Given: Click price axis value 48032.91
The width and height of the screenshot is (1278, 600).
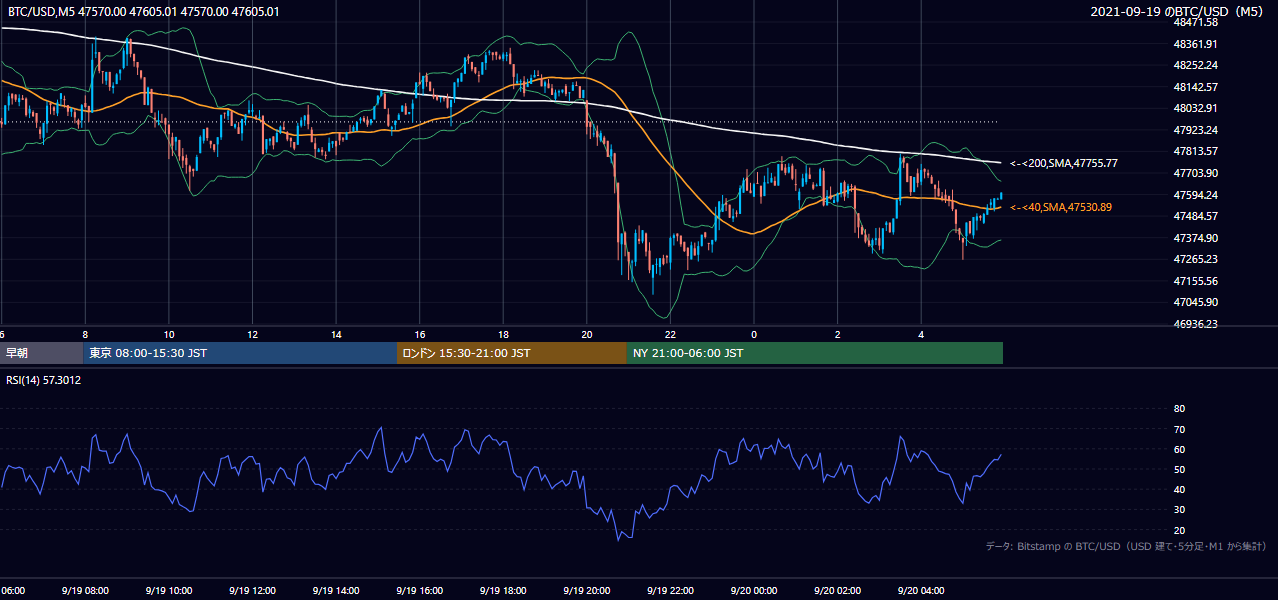Looking at the screenshot, I should click(x=1195, y=108).
